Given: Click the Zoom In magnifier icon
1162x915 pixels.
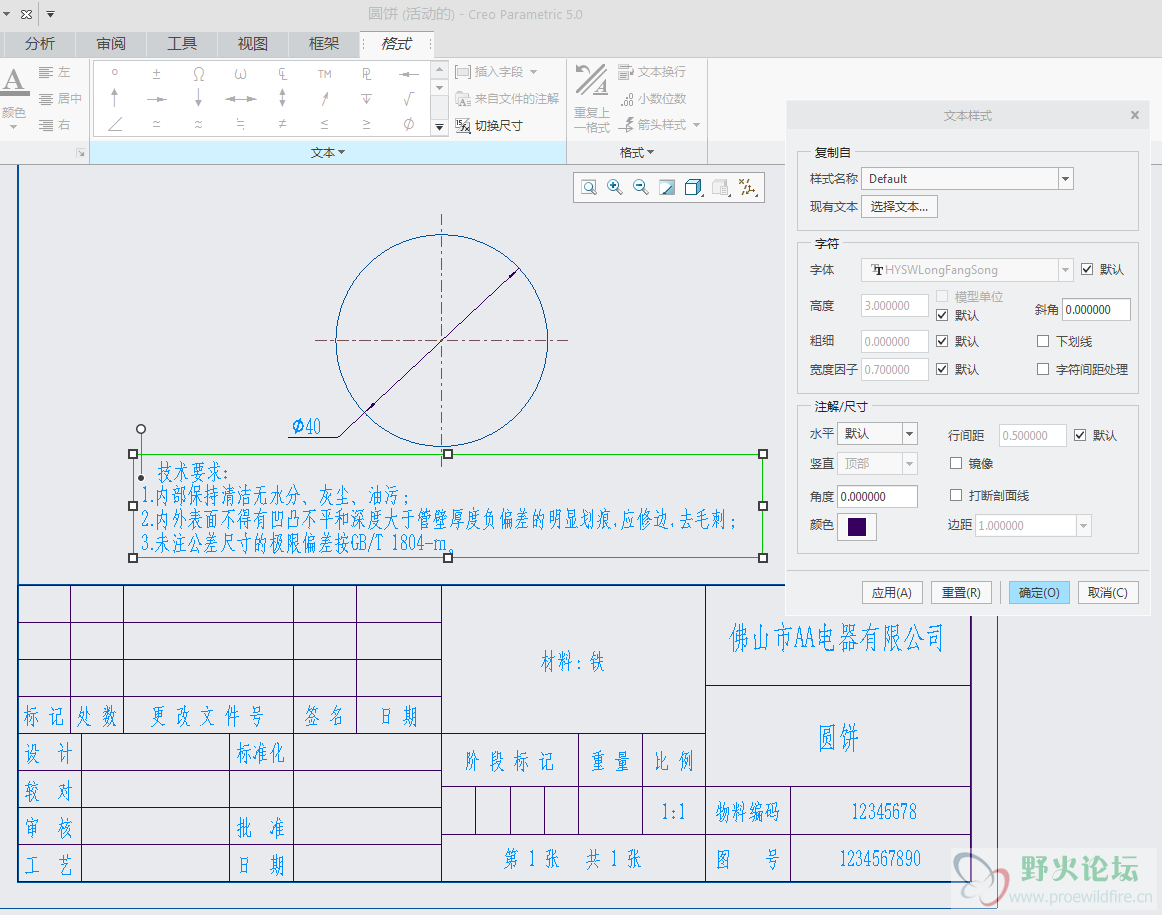Looking at the screenshot, I should pyautogui.click(x=614, y=187).
